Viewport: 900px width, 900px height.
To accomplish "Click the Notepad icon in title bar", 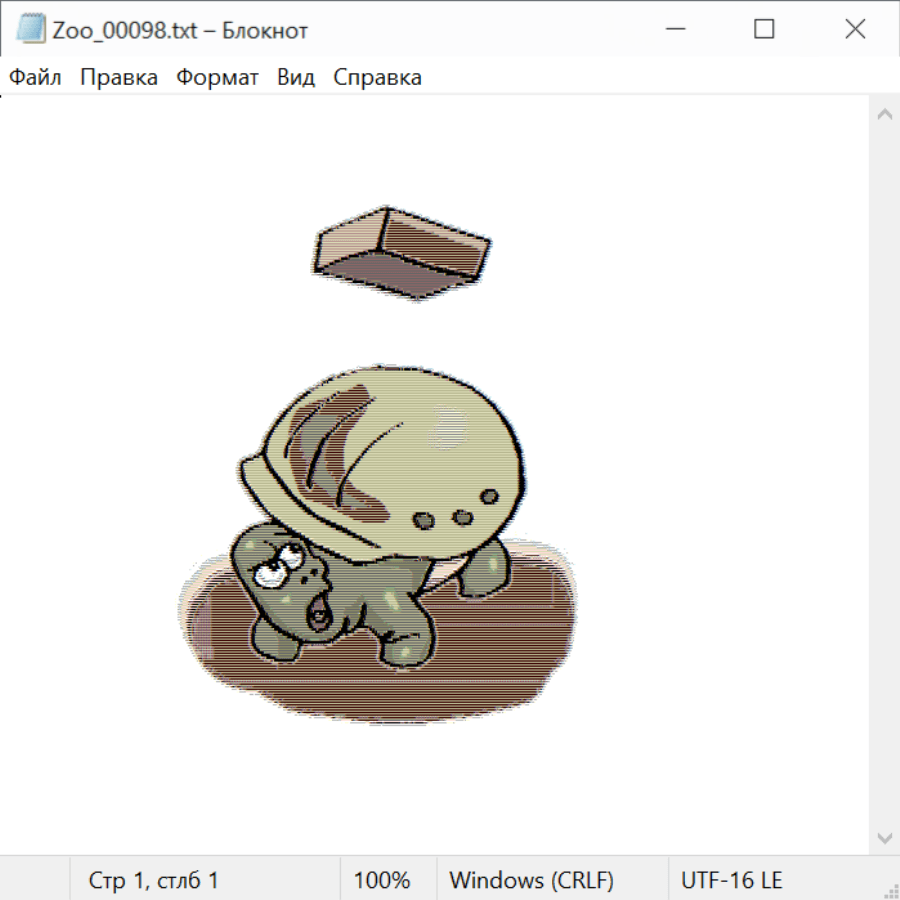I will (x=31, y=30).
